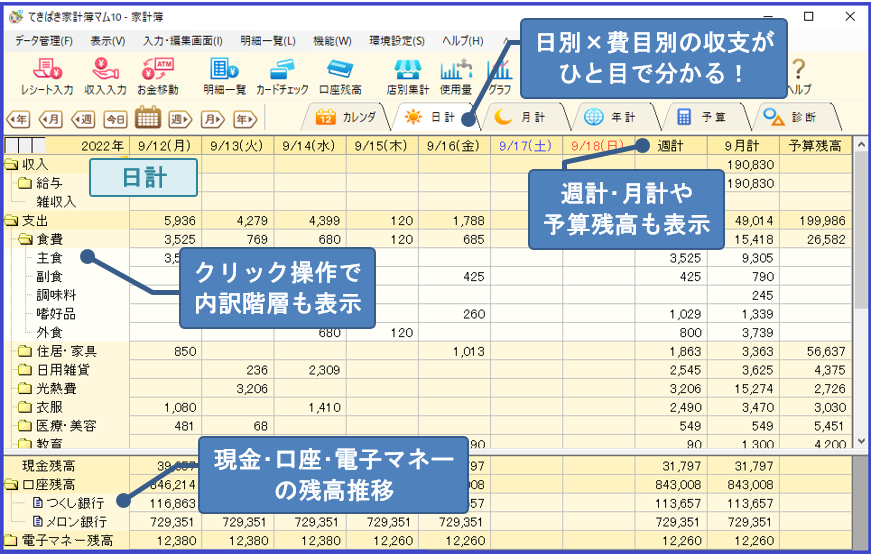Open the レシート入力 receipt entry tool
This screenshot has height=554, width=873.
tap(47, 76)
